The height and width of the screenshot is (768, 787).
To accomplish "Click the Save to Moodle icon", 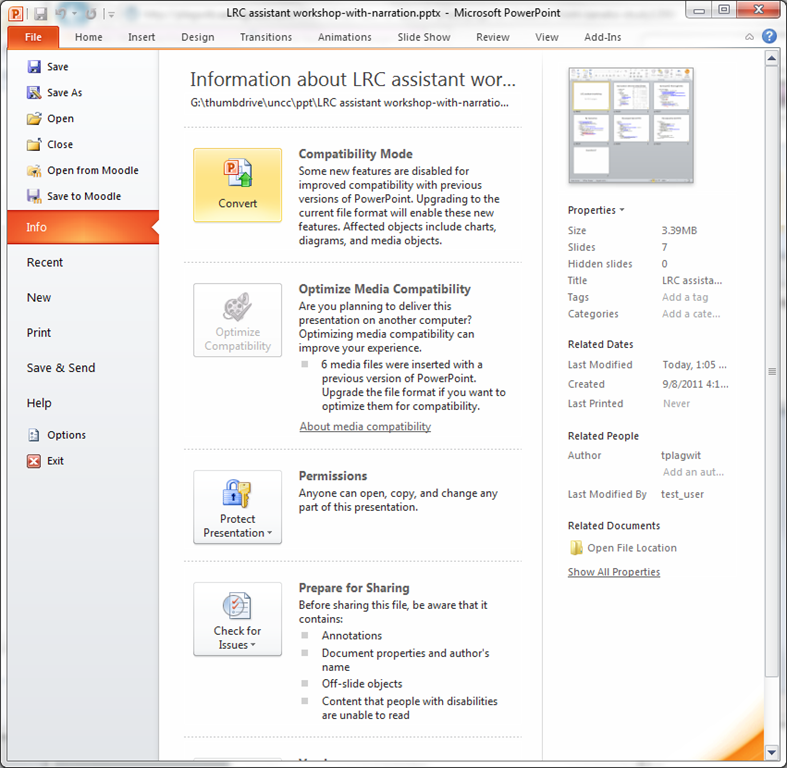I will 34,196.
